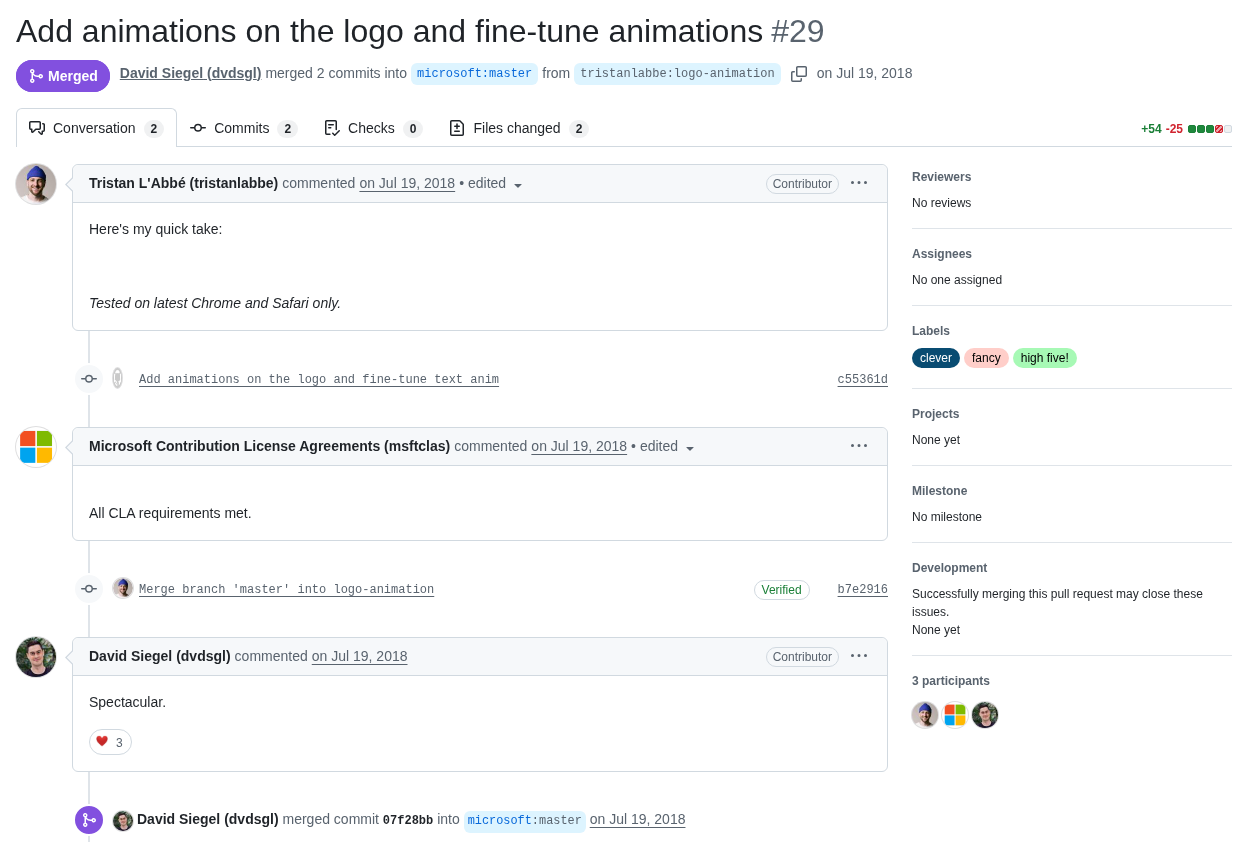Open David Siegel (dvdsgl) profile link in header
The width and height of the screenshot is (1244, 842).
[190, 73]
